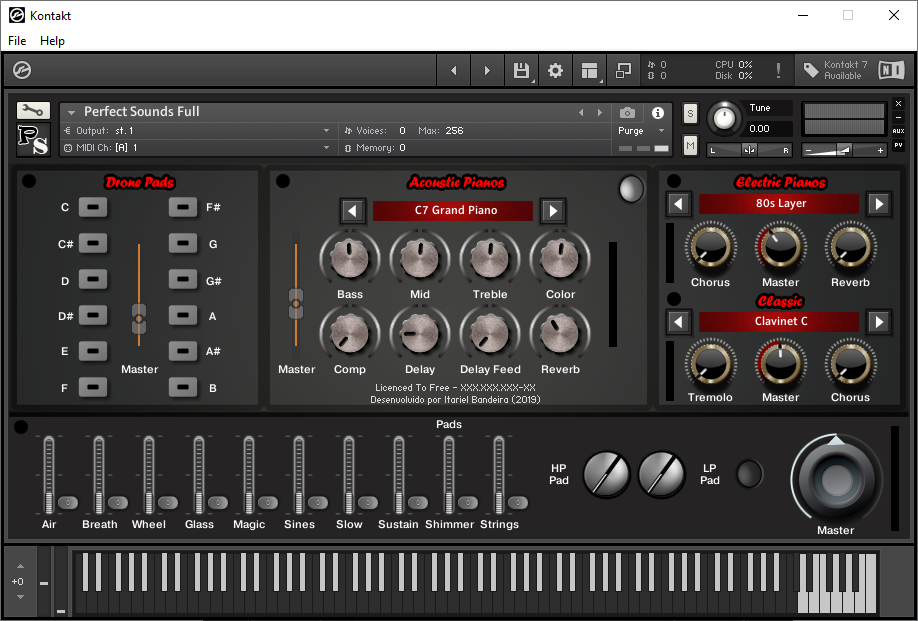The height and width of the screenshot is (621, 918).
Task: Click the Acoustic Pianos Master slider handle
Action: [296, 303]
